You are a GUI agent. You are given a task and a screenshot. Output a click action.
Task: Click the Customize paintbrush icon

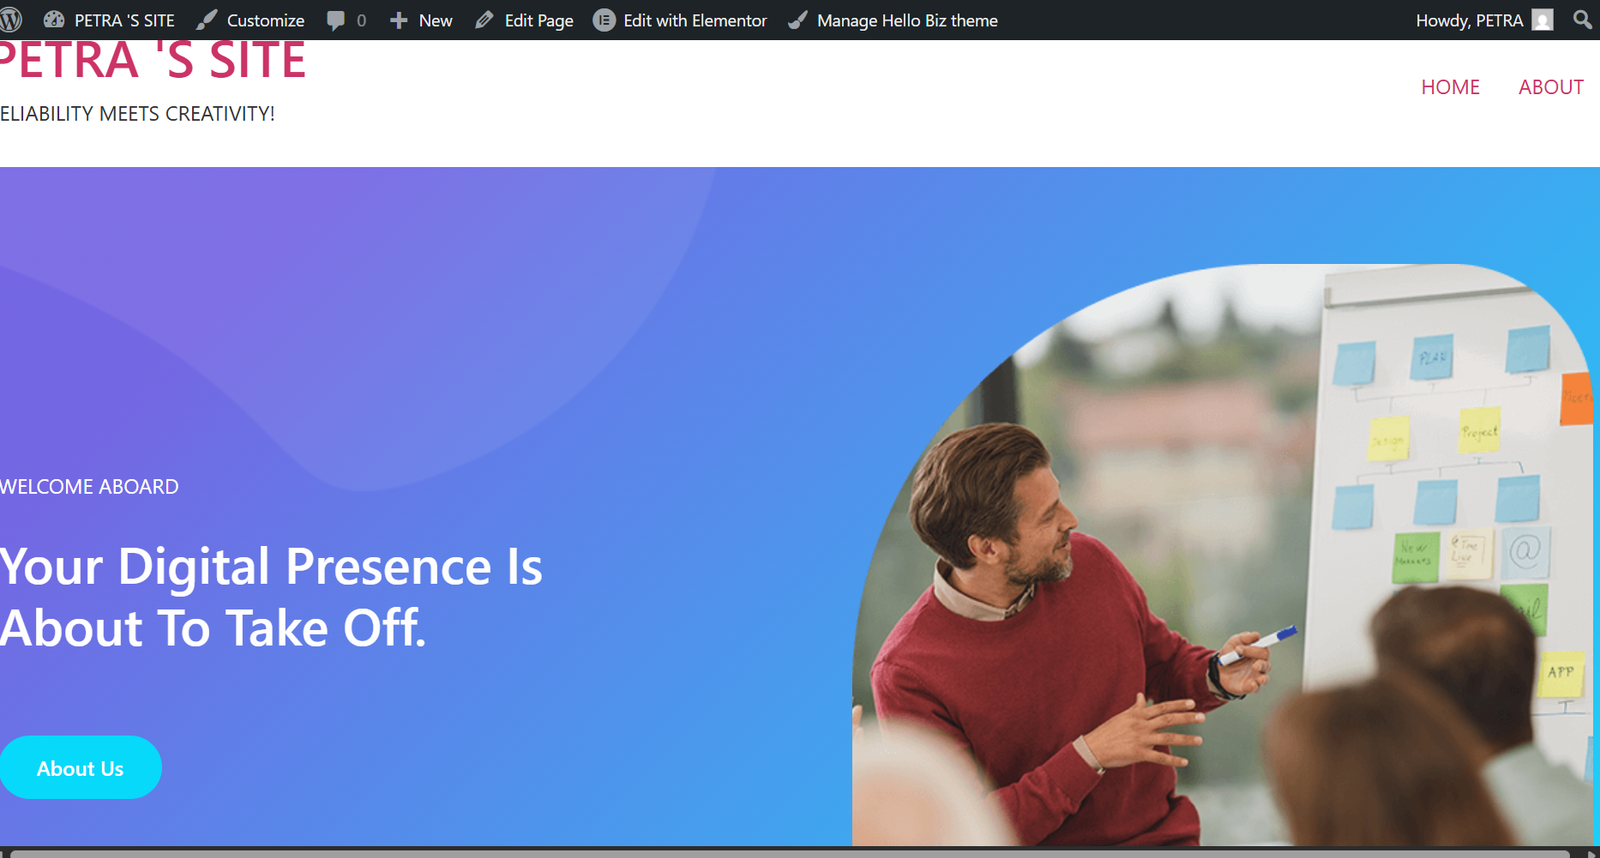tap(207, 20)
